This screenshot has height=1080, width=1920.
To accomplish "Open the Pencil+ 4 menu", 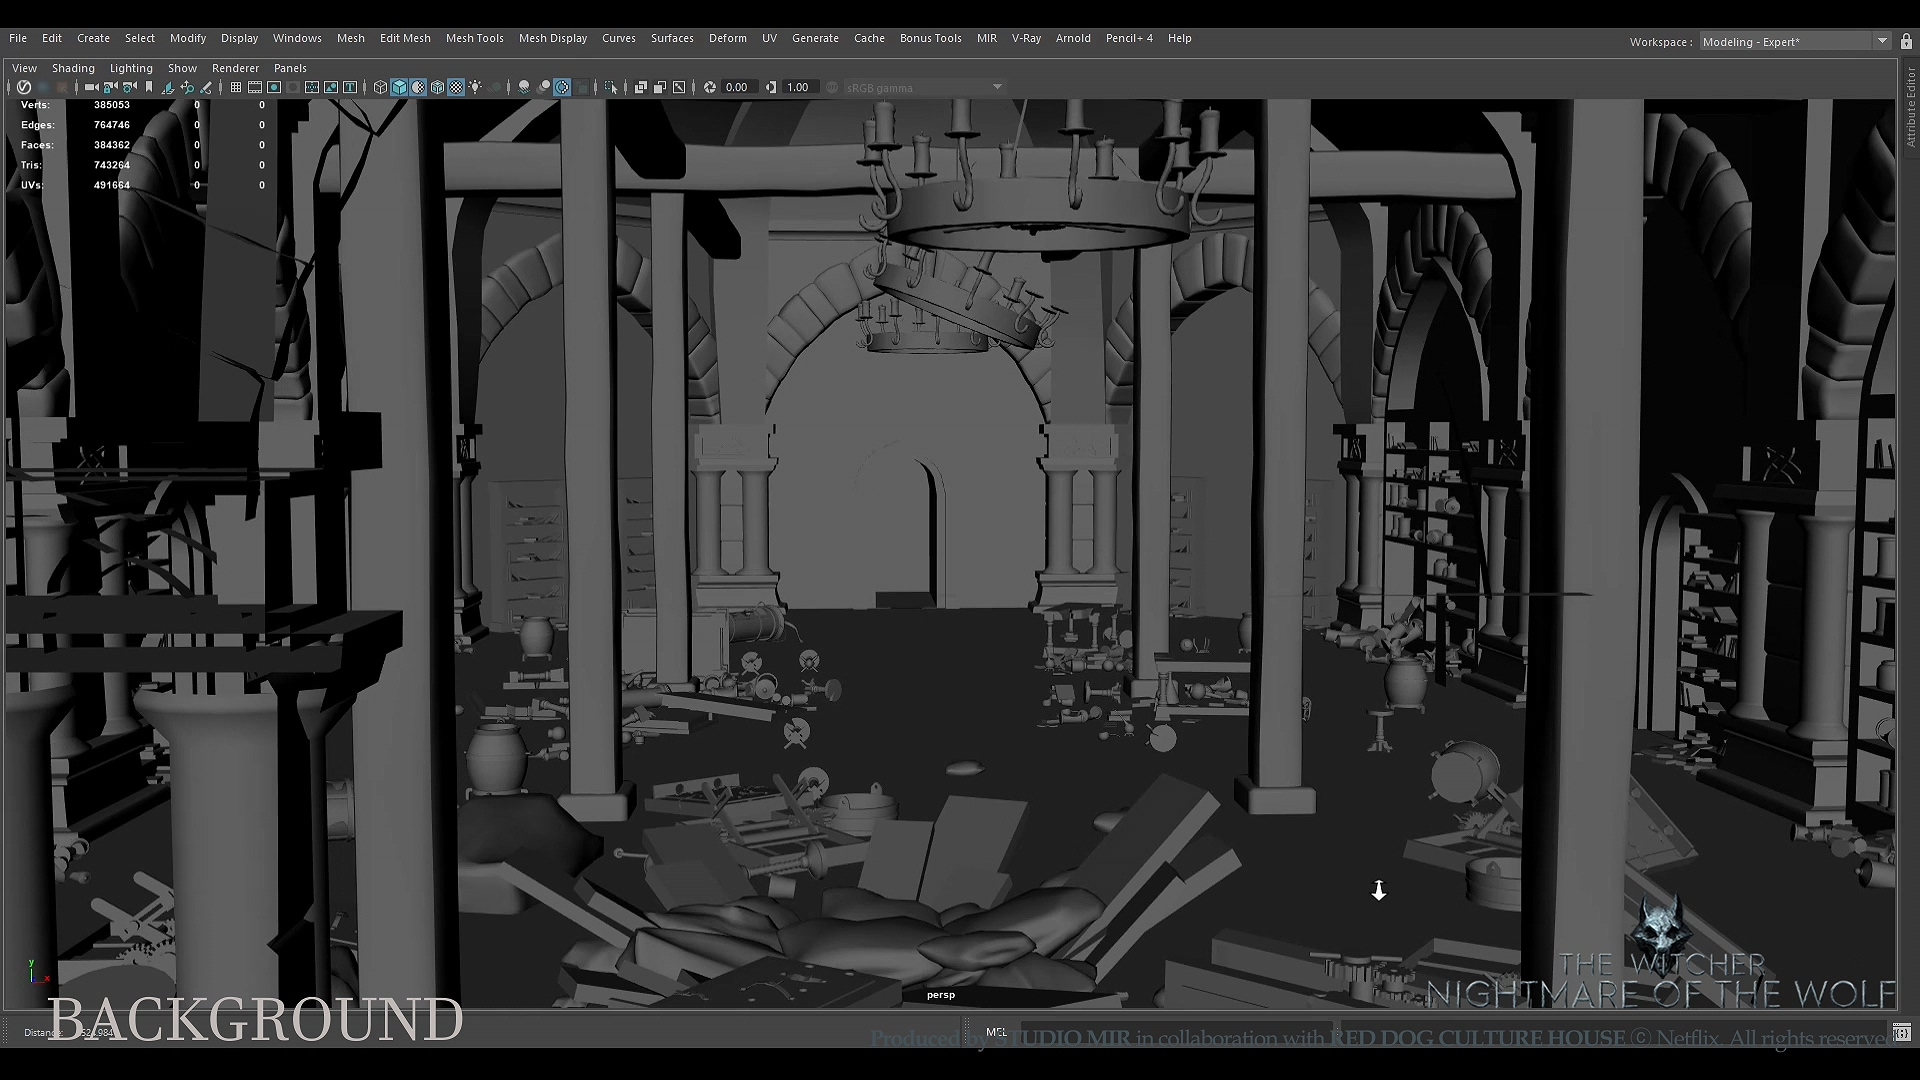I will click(x=1129, y=38).
